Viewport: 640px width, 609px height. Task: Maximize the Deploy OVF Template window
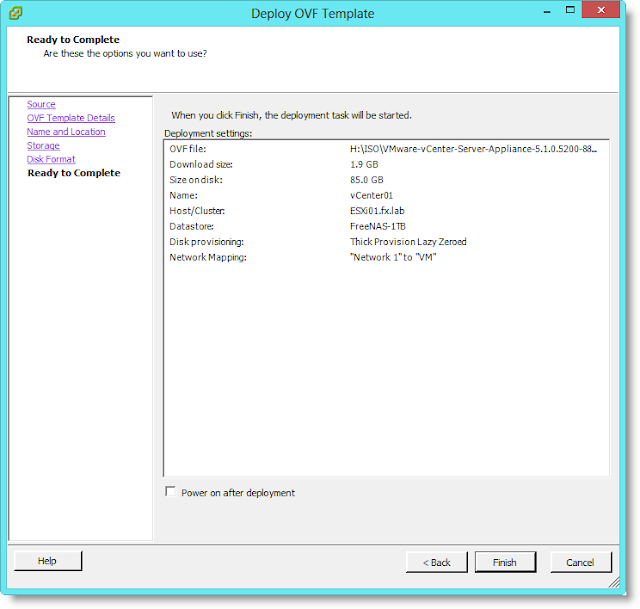pyautogui.click(x=570, y=10)
